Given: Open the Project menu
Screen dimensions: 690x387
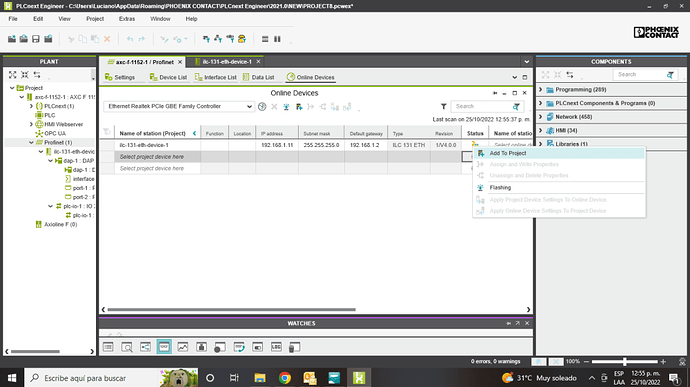Looking at the screenshot, I should coord(95,19).
